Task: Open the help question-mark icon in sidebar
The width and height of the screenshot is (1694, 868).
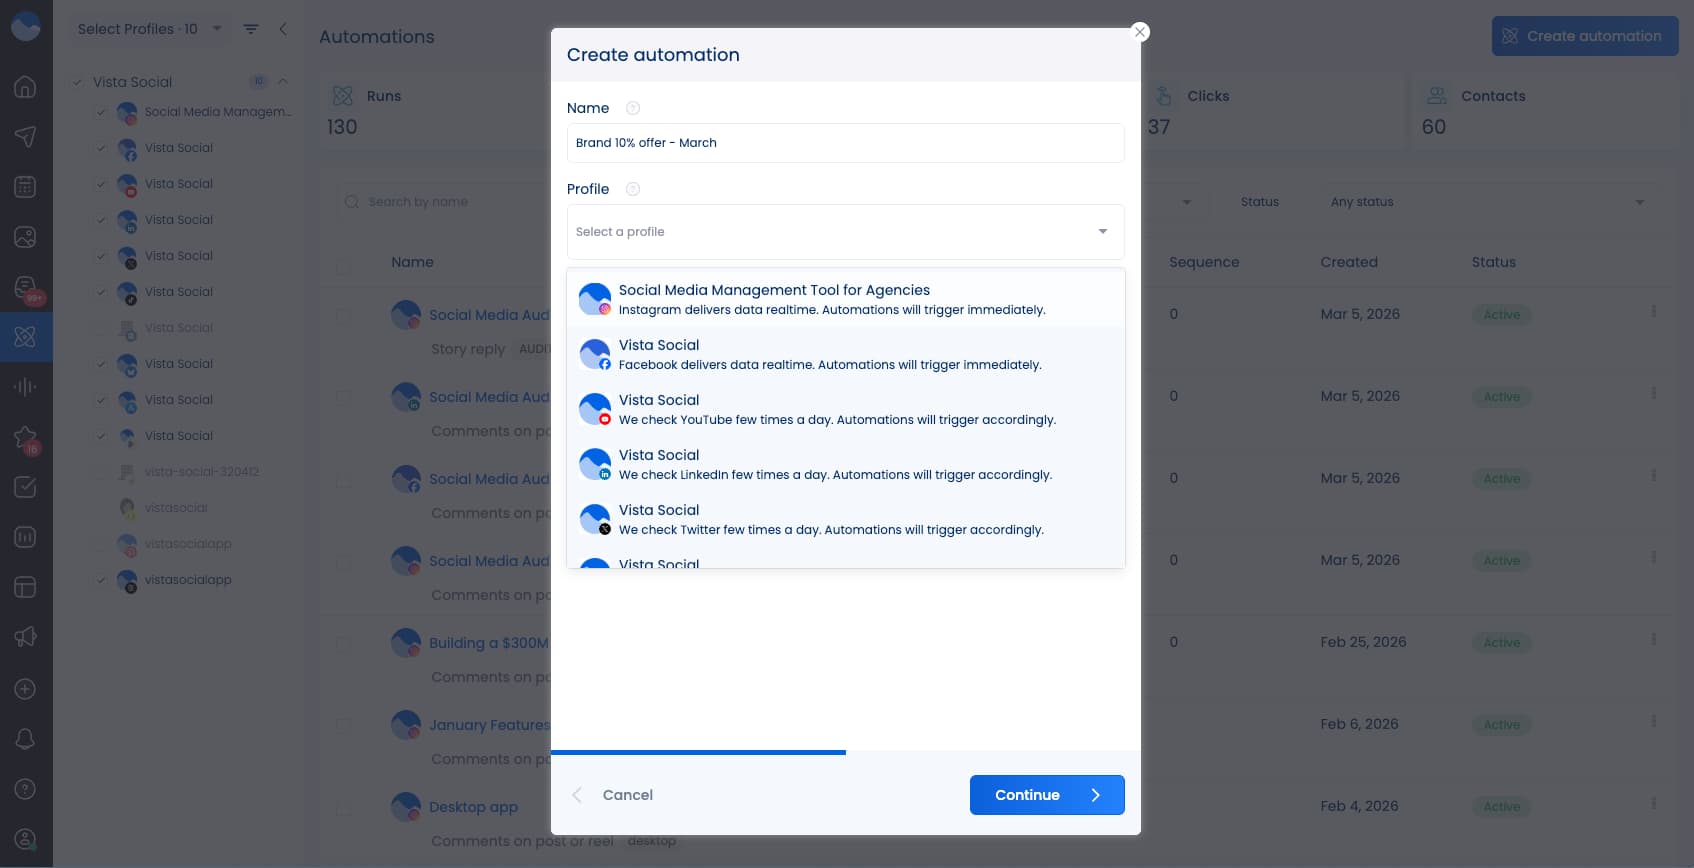Action: (25, 789)
